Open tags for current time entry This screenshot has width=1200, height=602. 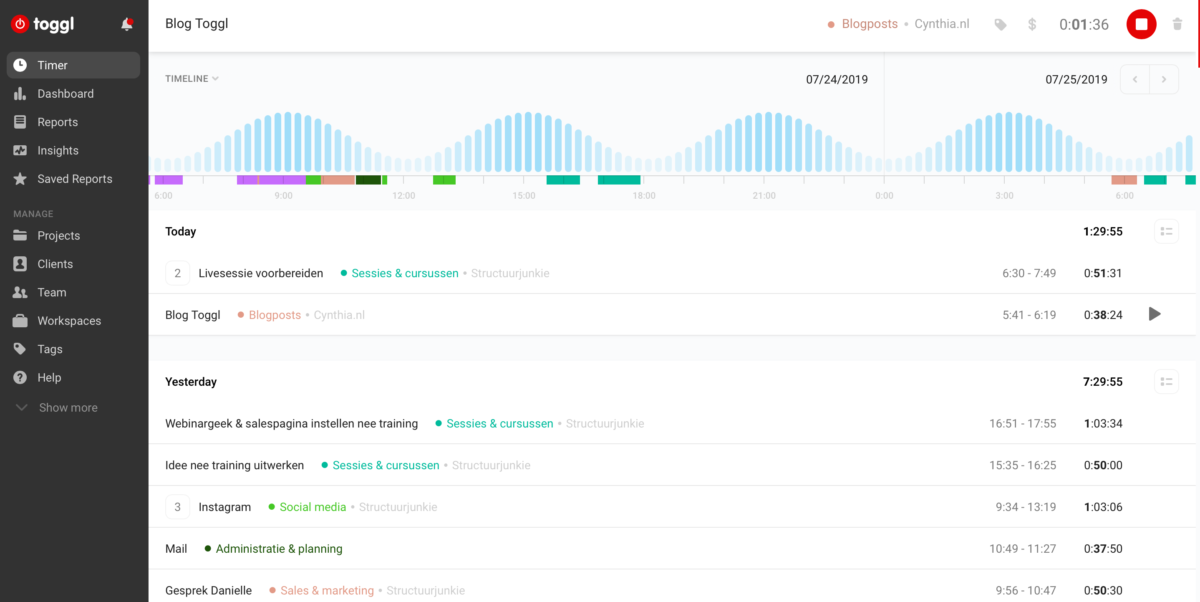click(1000, 24)
